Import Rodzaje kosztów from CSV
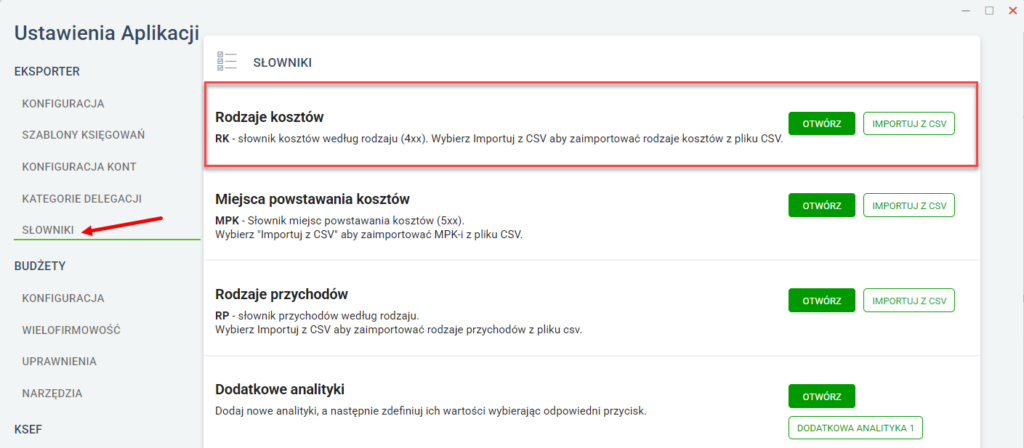Screen dimensions: 1024x448 [909, 123]
